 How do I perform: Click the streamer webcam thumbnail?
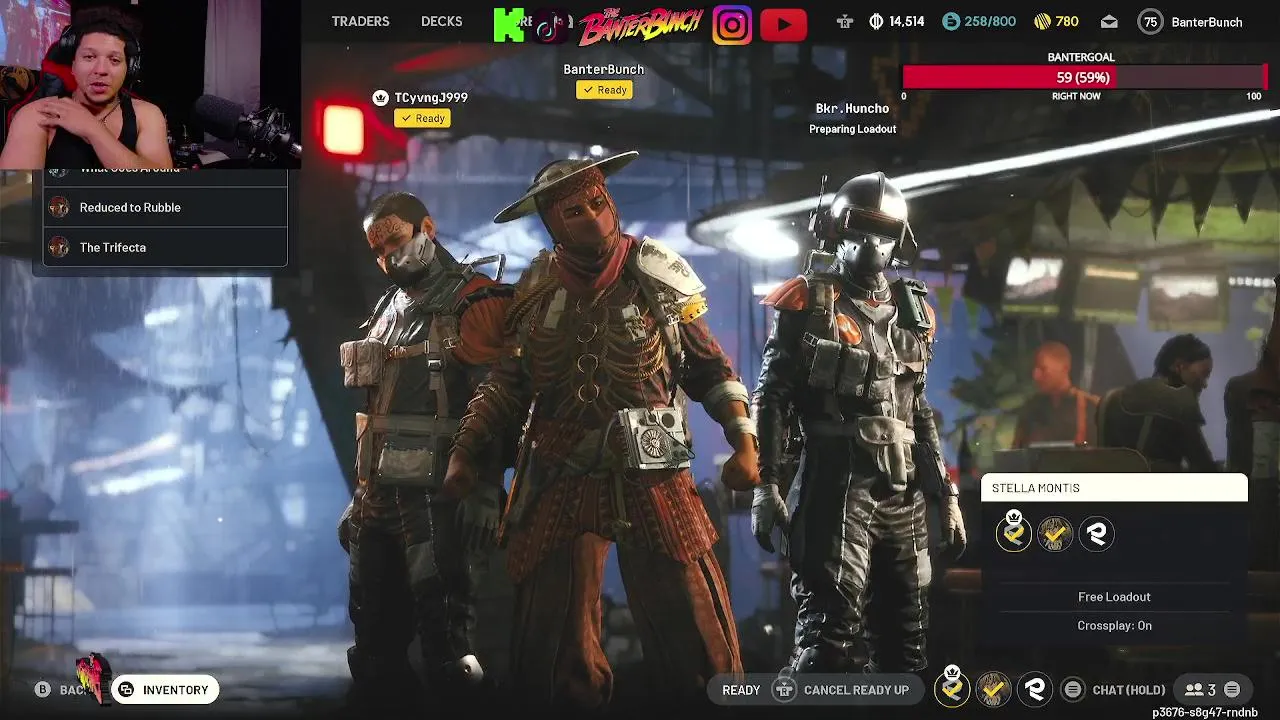150,84
